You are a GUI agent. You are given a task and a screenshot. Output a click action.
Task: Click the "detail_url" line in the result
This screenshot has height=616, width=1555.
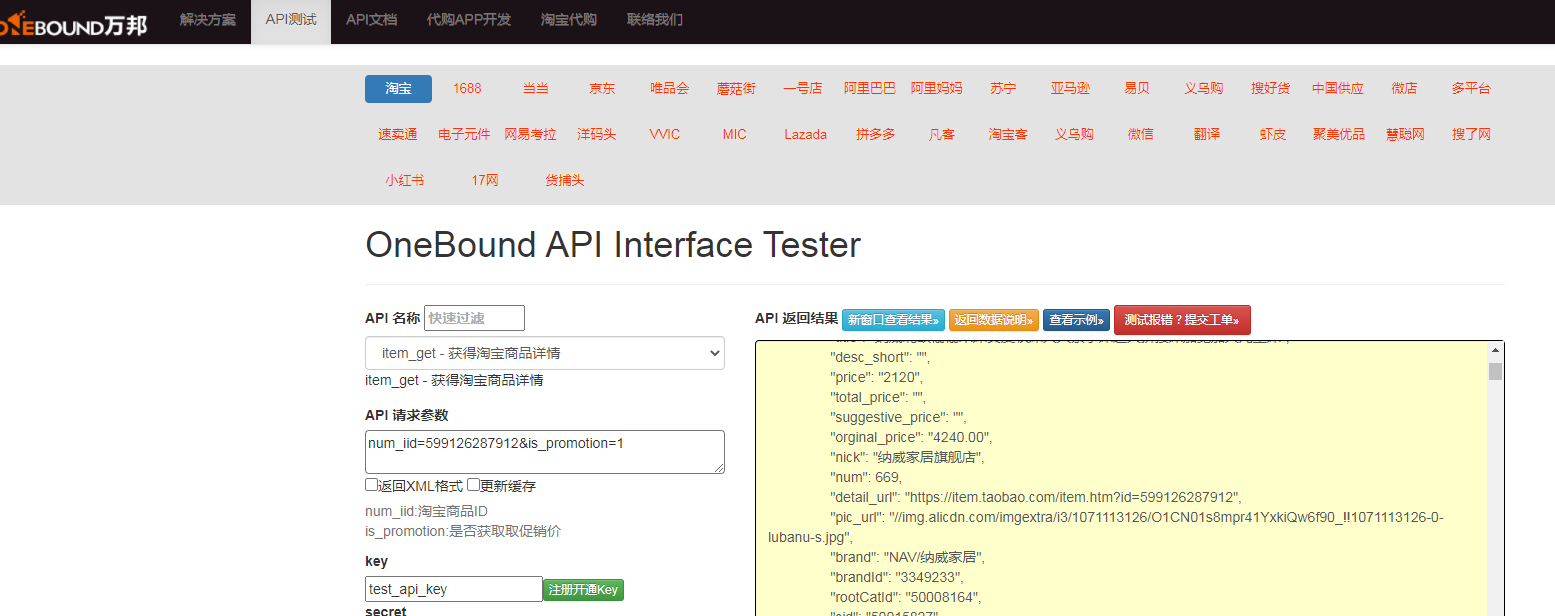1035,497
